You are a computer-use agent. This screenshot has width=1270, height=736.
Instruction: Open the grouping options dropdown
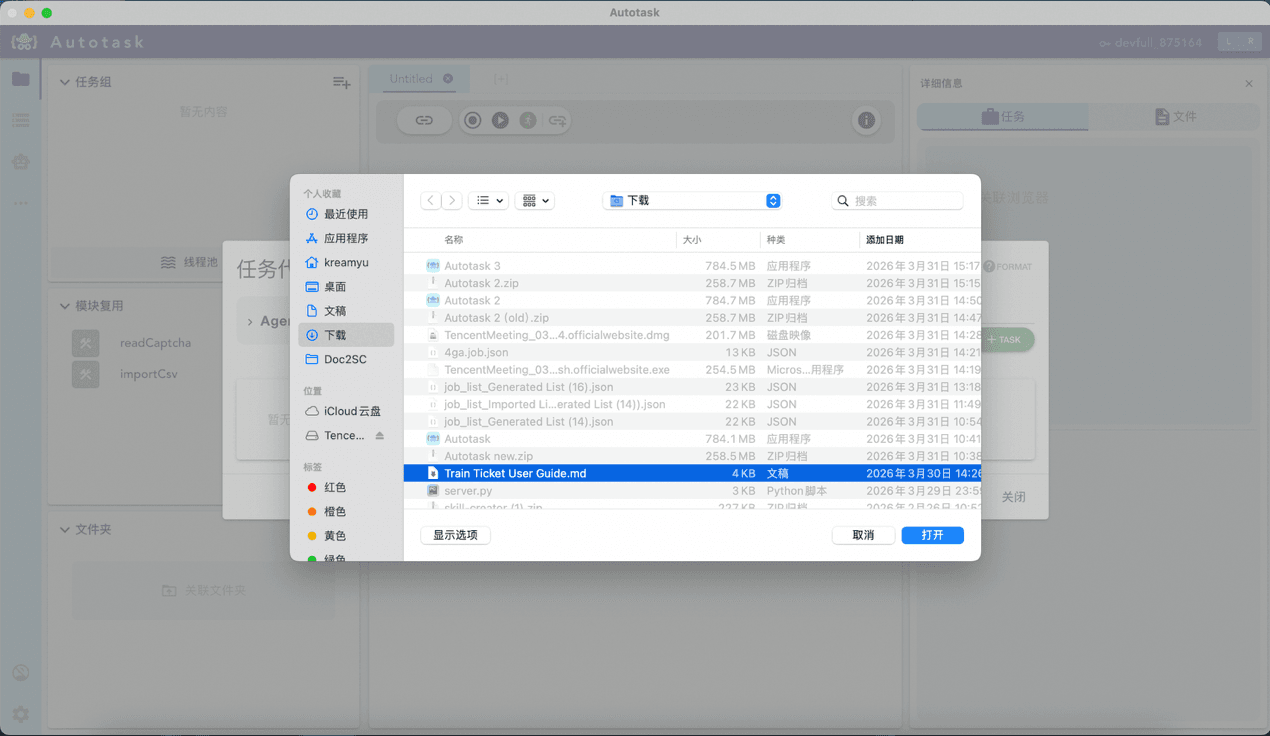[535, 201]
